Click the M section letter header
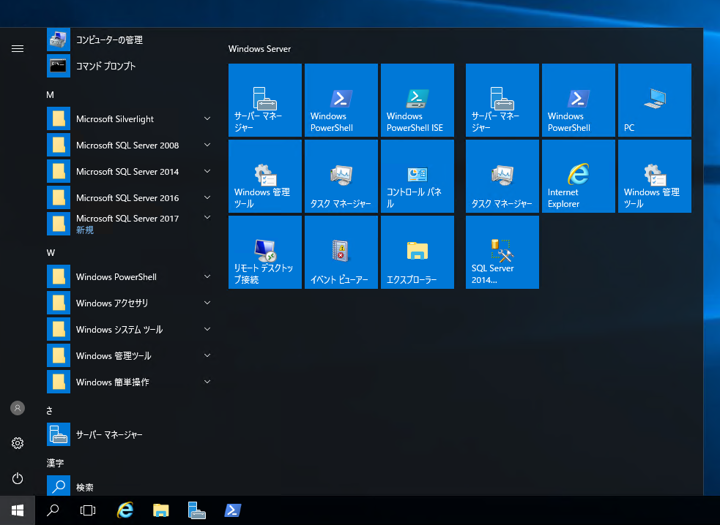This screenshot has height=525, width=720. (50, 95)
